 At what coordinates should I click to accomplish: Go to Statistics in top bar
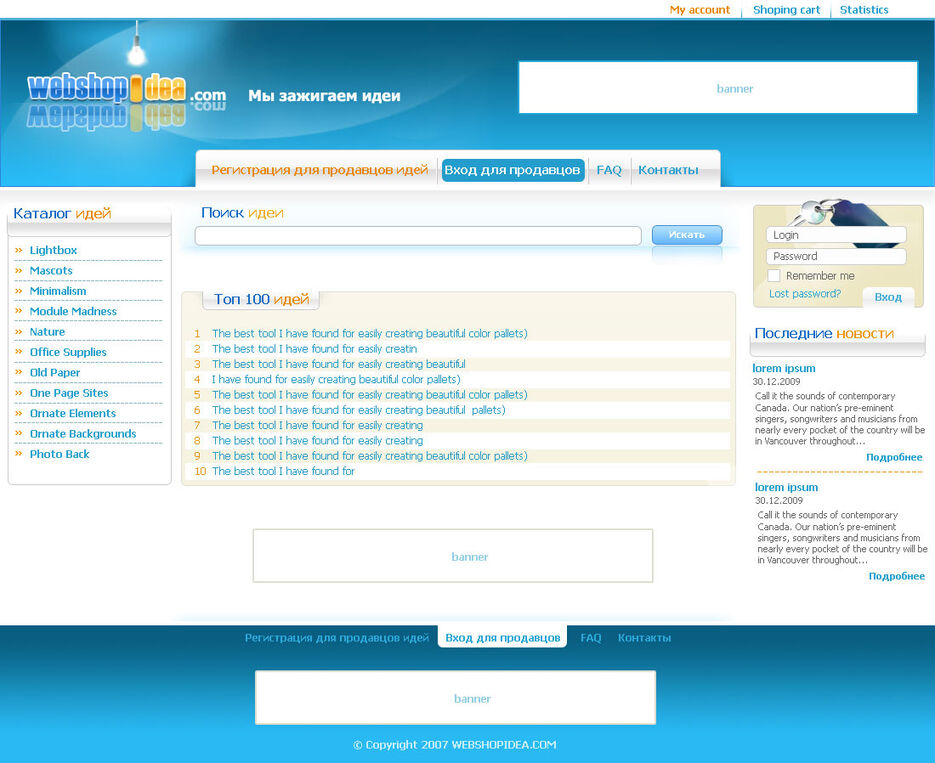pyautogui.click(x=863, y=10)
